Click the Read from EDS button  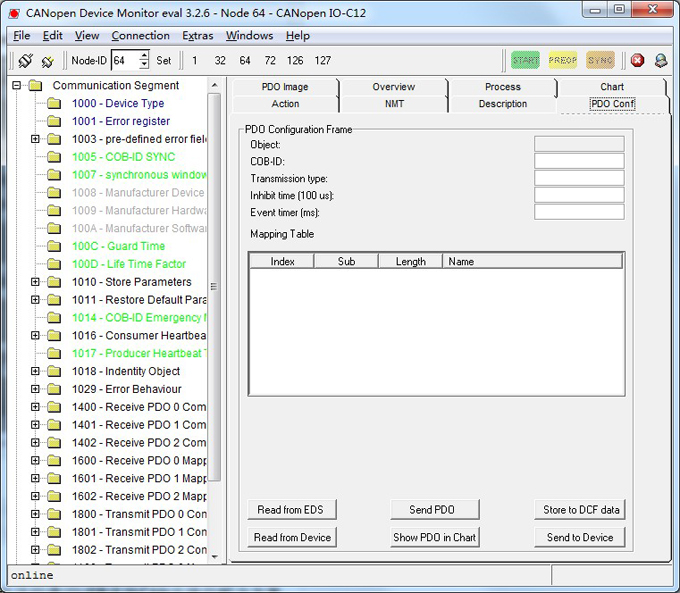click(x=291, y=510)
